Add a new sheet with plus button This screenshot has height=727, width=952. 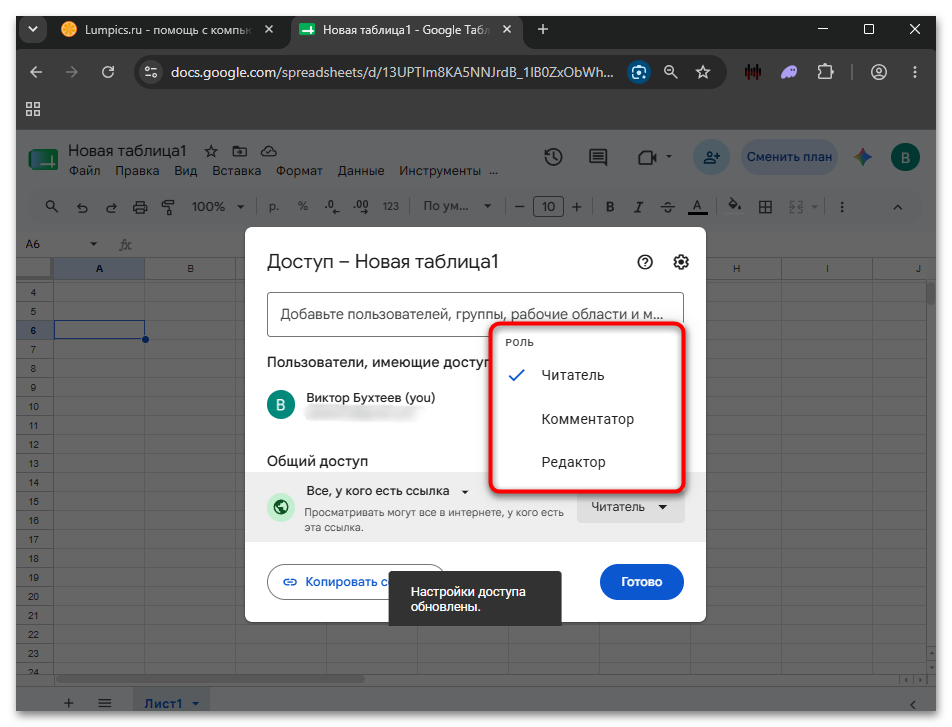click(x=69, y=703)
